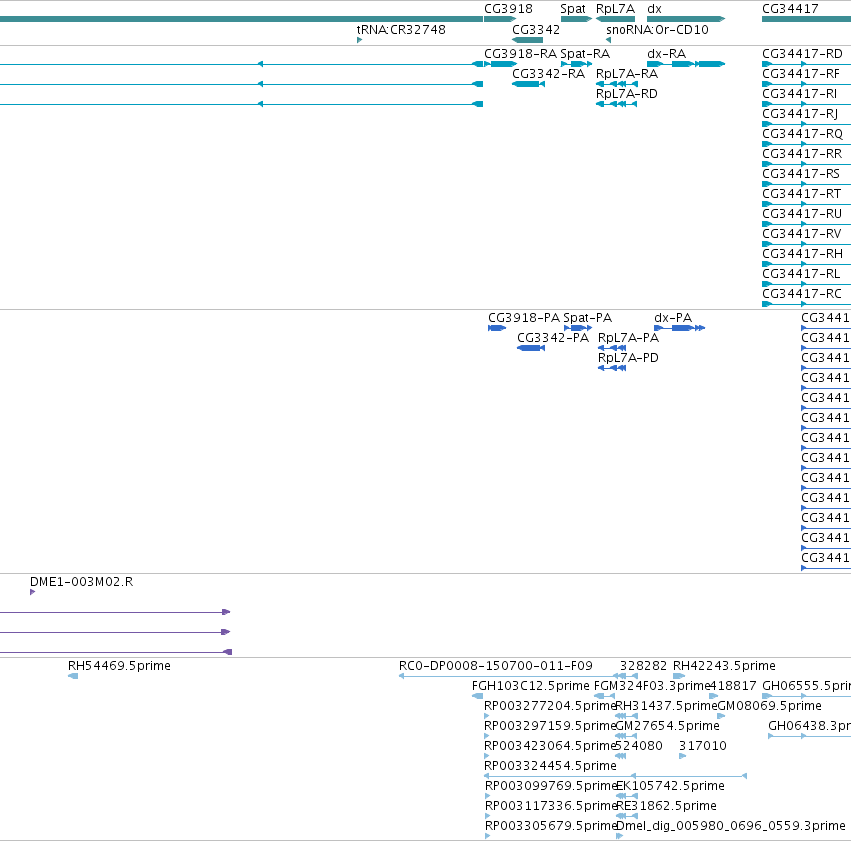Select EST RP003324454.5prime
The width and height of the screenshot is (851, 841).
[x=550, y=766]
